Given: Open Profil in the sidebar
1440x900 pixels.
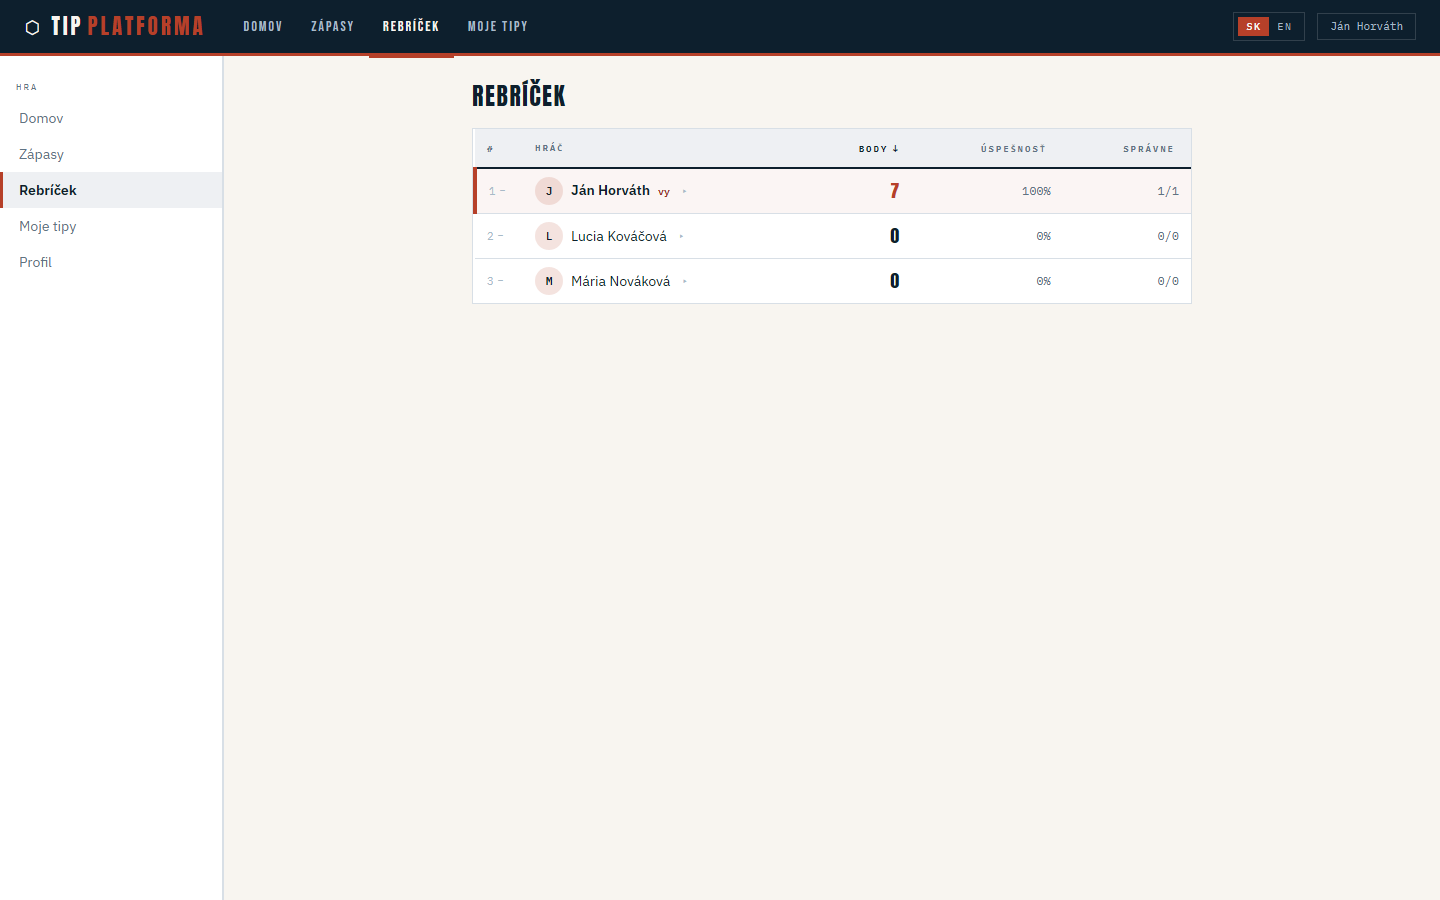Looking at the screenshot, I should point(36,262).
